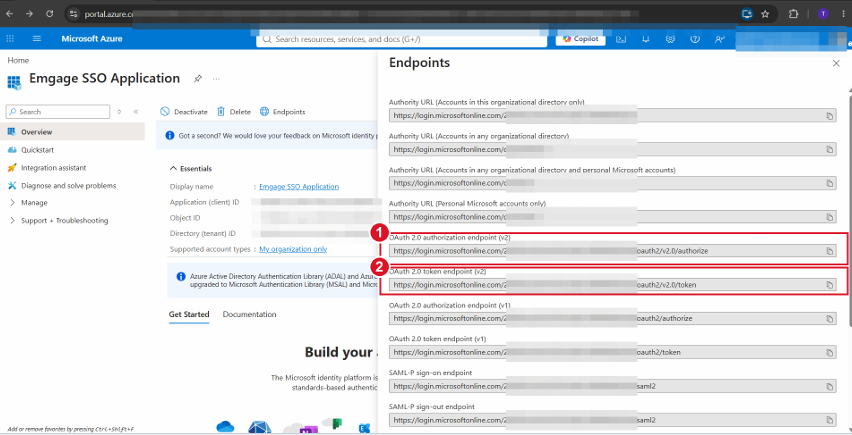Open the feedback icon in the Azure header
The width and height of the screenshot is (852, 435).
[x=719, y=39]
